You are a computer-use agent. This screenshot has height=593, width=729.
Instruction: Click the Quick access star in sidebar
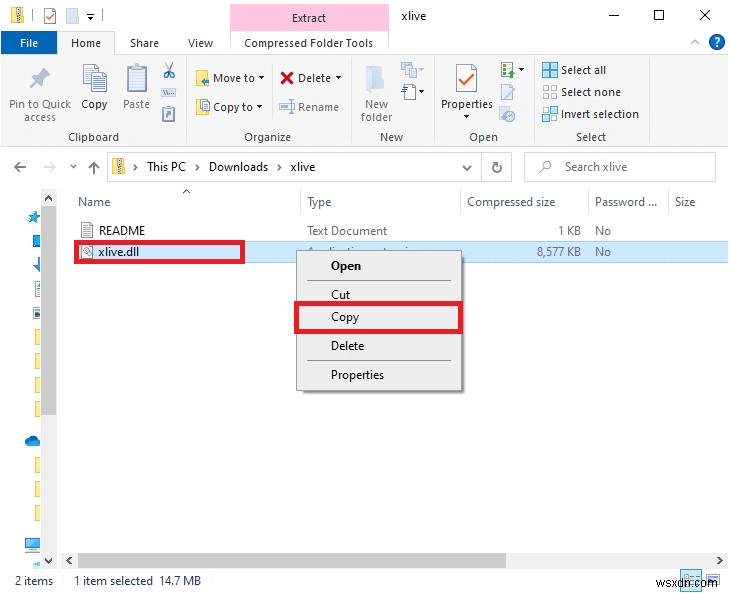[x=33, y=217]
